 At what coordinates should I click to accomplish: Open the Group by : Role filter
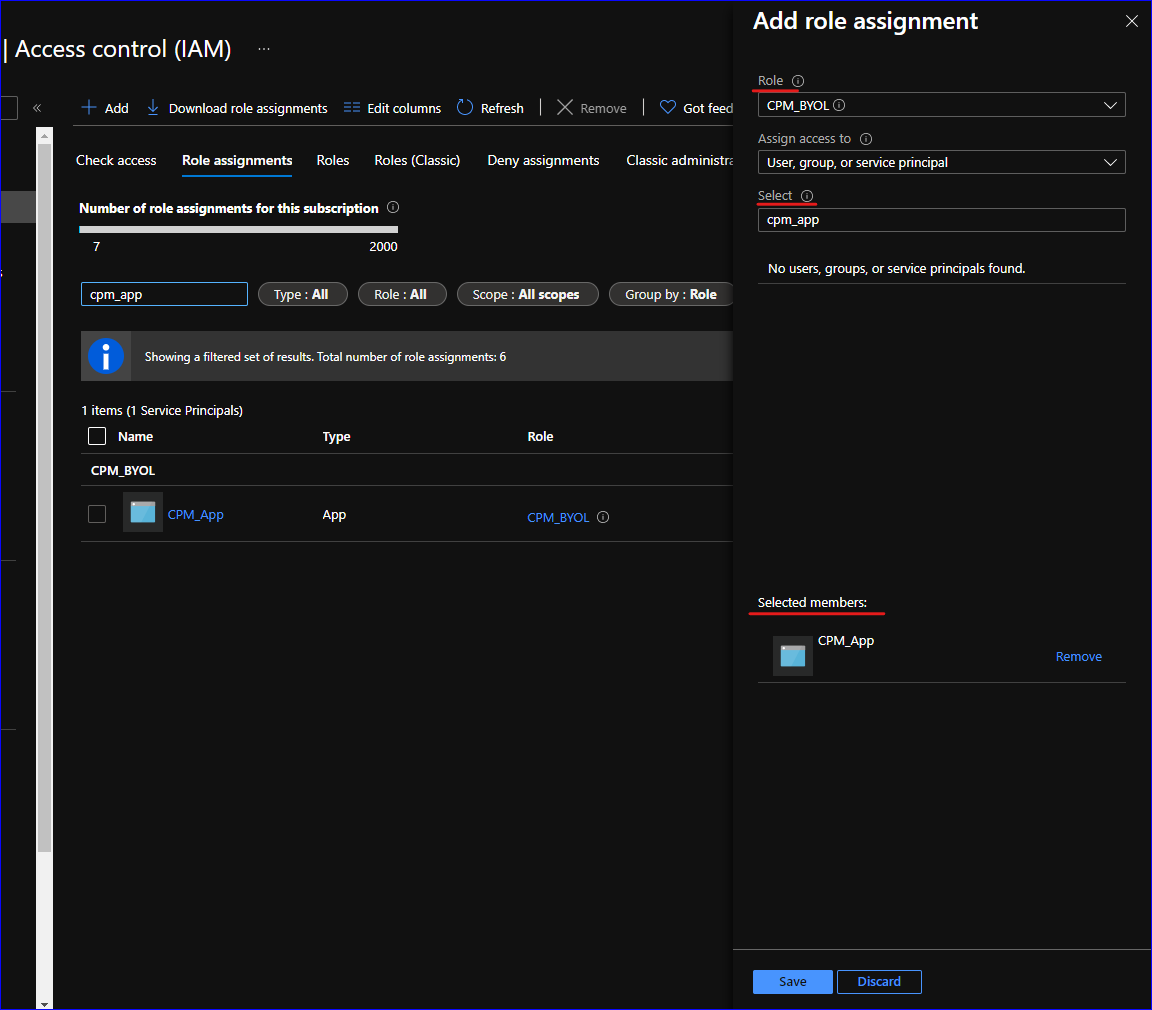coord(671,294)
